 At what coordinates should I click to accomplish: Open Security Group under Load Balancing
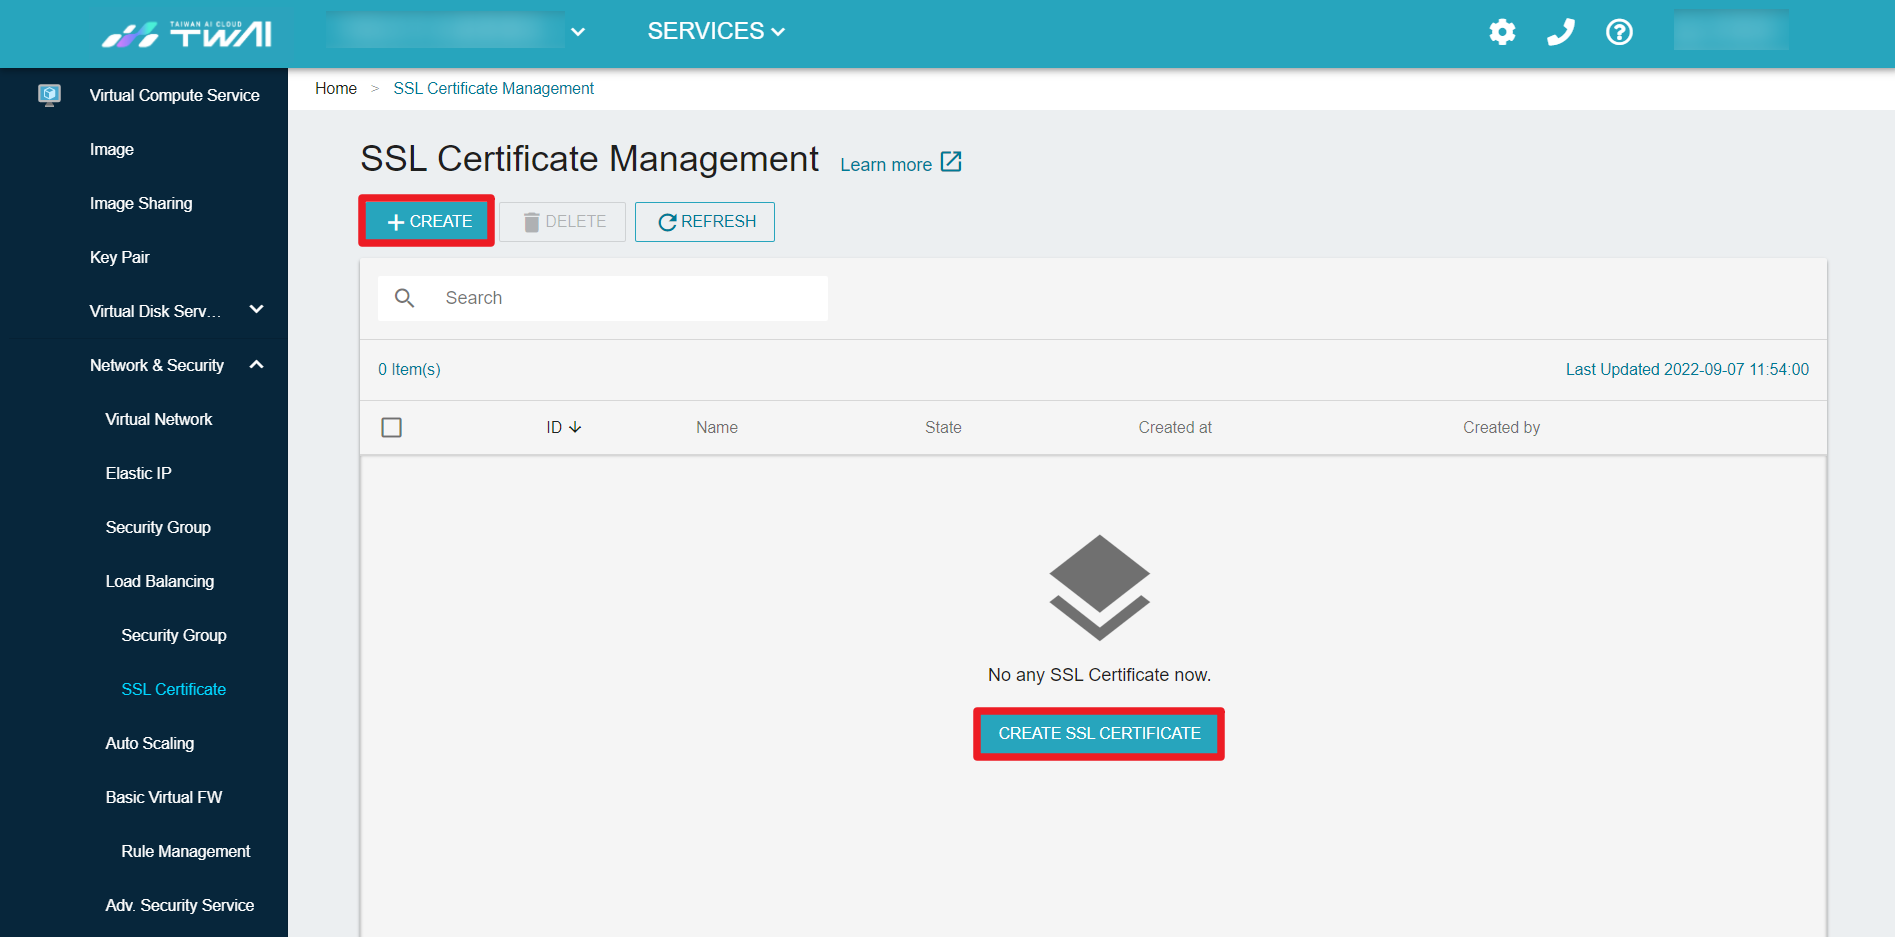coord(174,635)
